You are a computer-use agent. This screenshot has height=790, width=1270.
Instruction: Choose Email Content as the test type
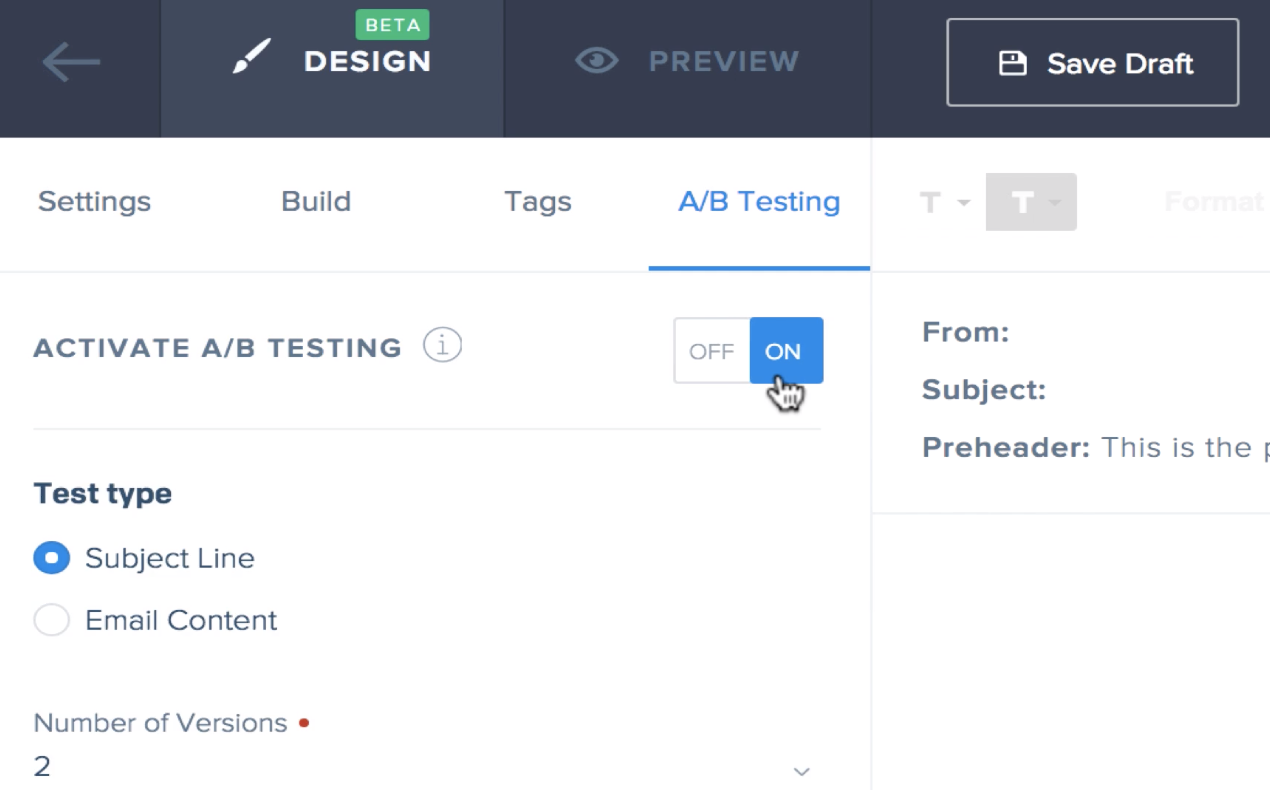coord(51,620)
